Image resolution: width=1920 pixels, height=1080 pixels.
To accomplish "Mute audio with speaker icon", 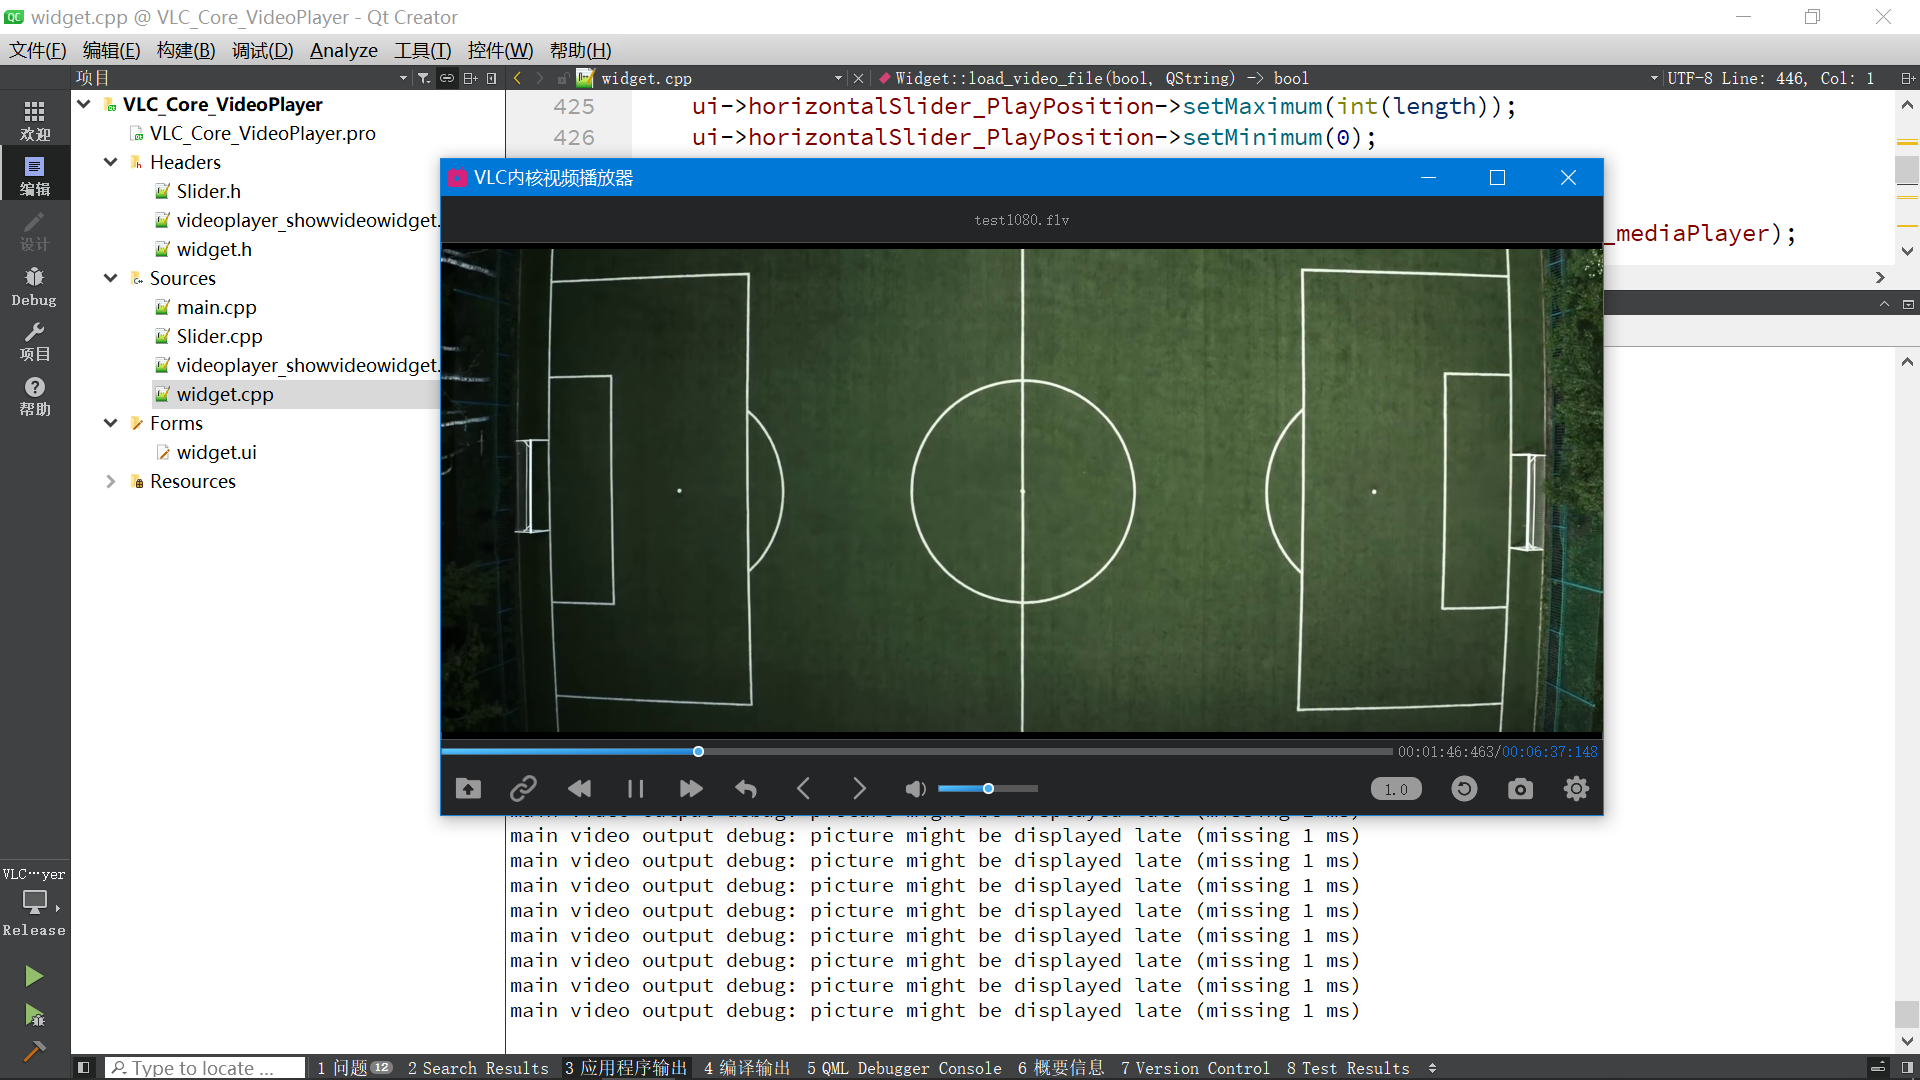I will pyautogui.click(x=914, y=789).
